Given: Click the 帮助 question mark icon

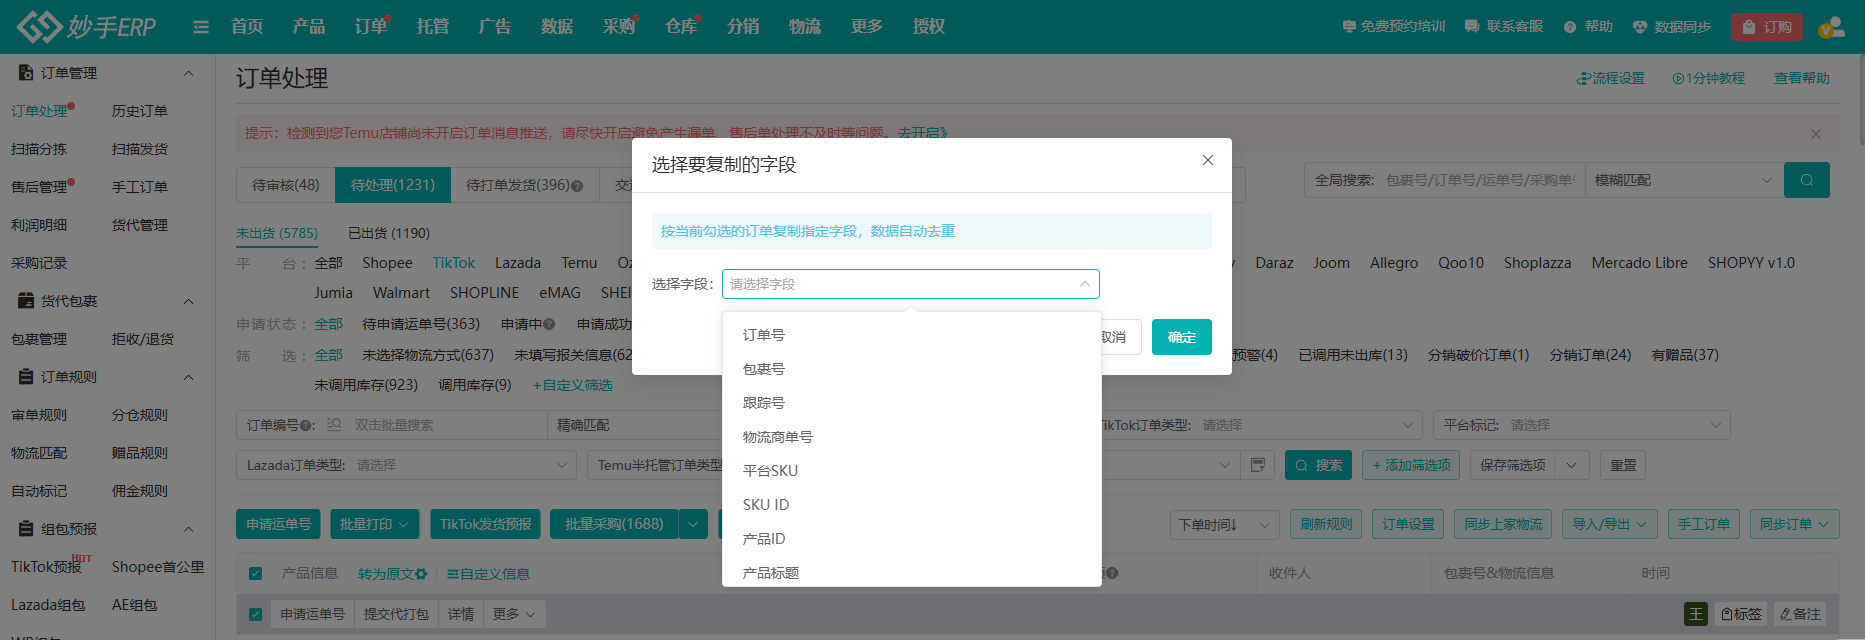Looking at the screenshot, I should [1570, 27].
